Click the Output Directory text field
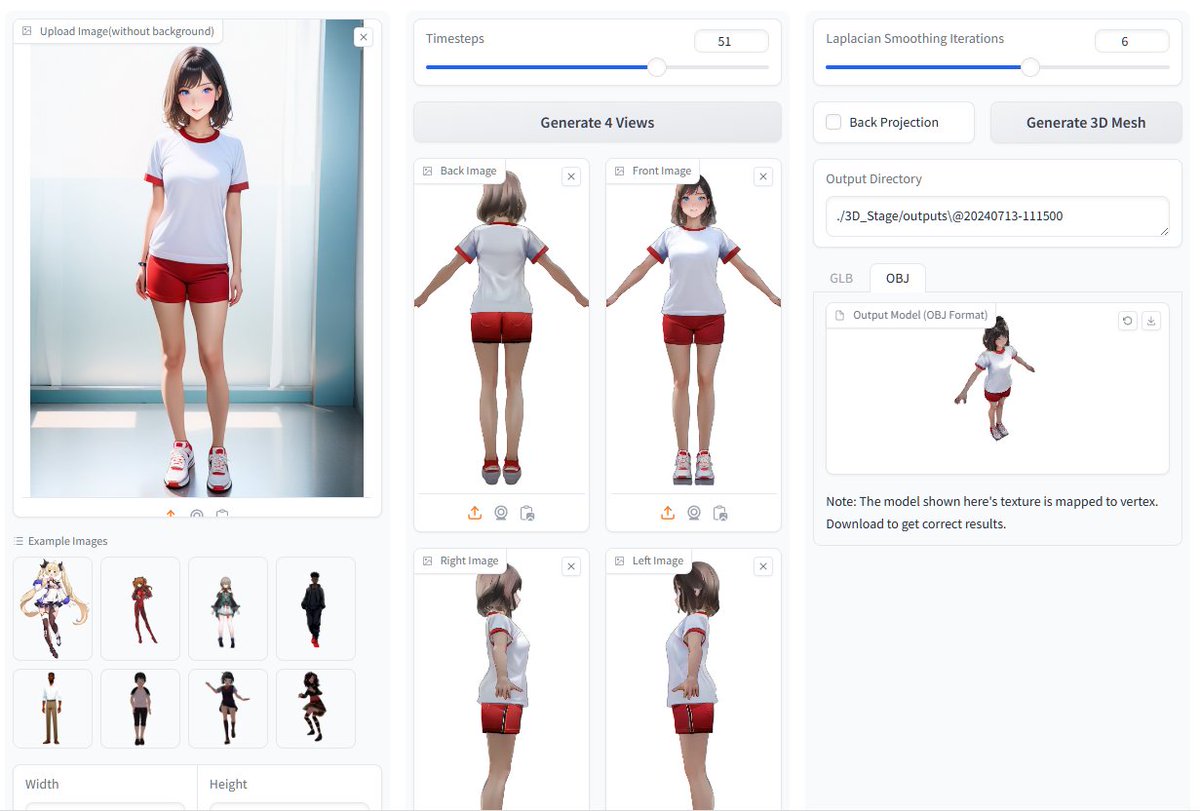 pyautogui.click(x=997, y=216)
